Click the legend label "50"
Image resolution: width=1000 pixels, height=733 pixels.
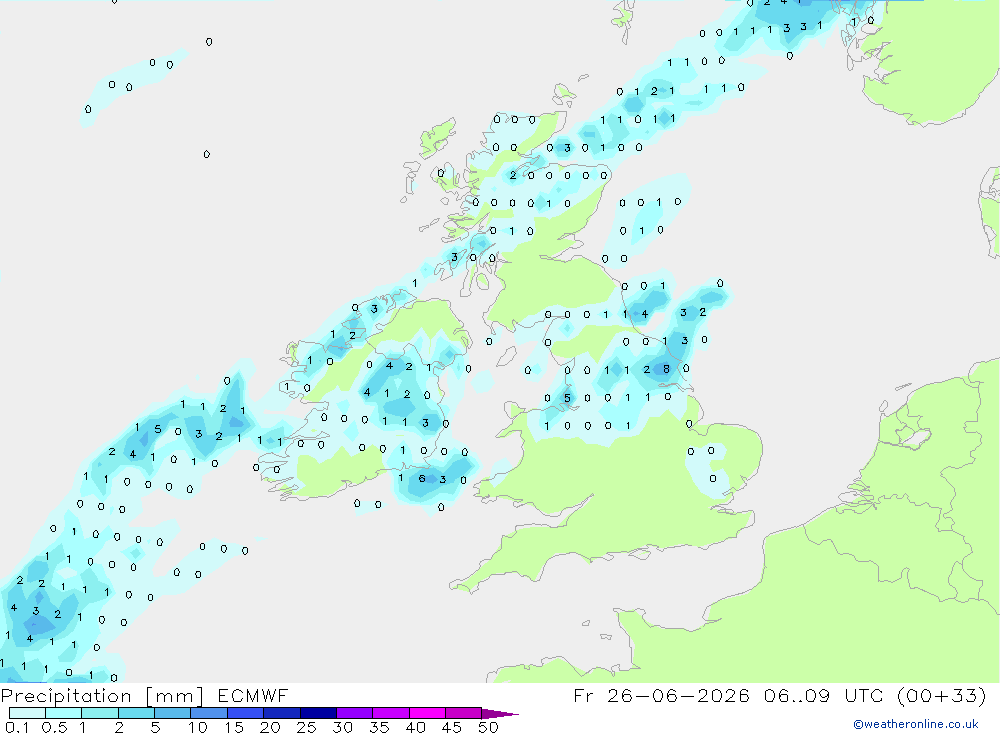(x=488, y=727)
